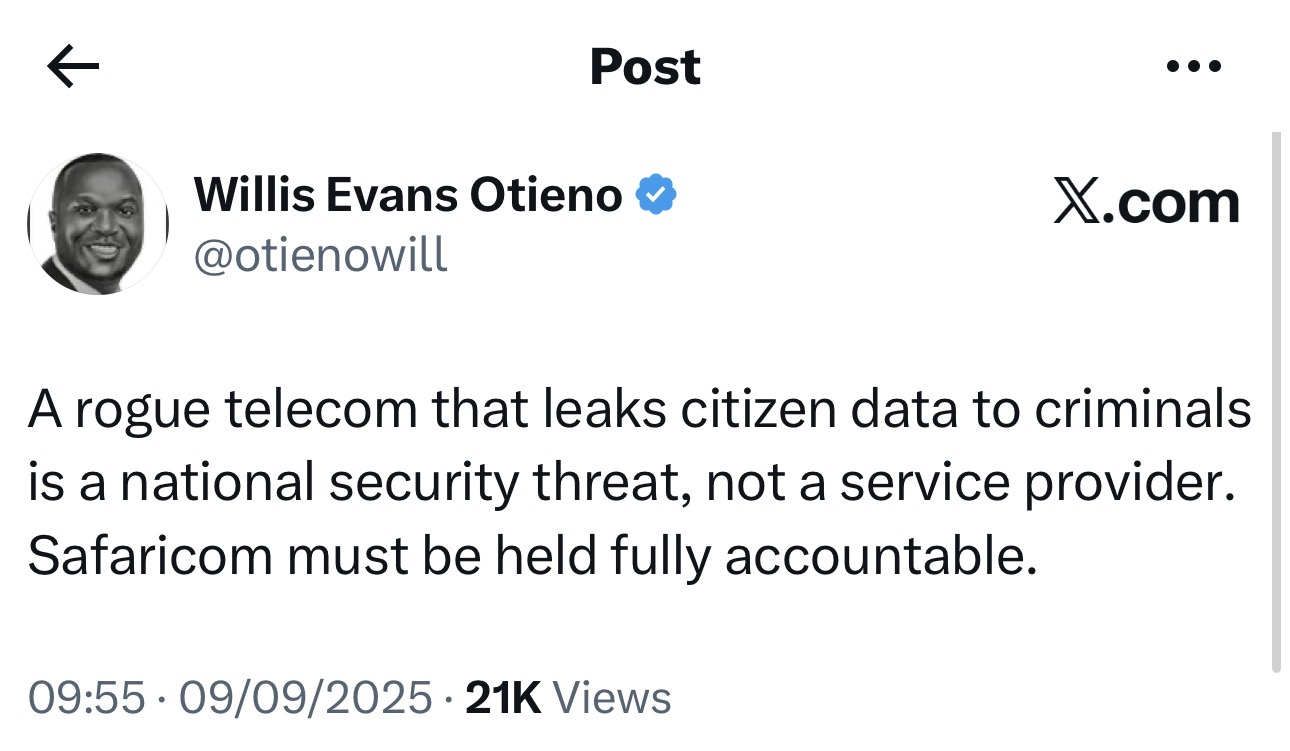This screenshot has width=1290, height=751.
Task: Go back using the left arrow
Action: tap(73, 67)
